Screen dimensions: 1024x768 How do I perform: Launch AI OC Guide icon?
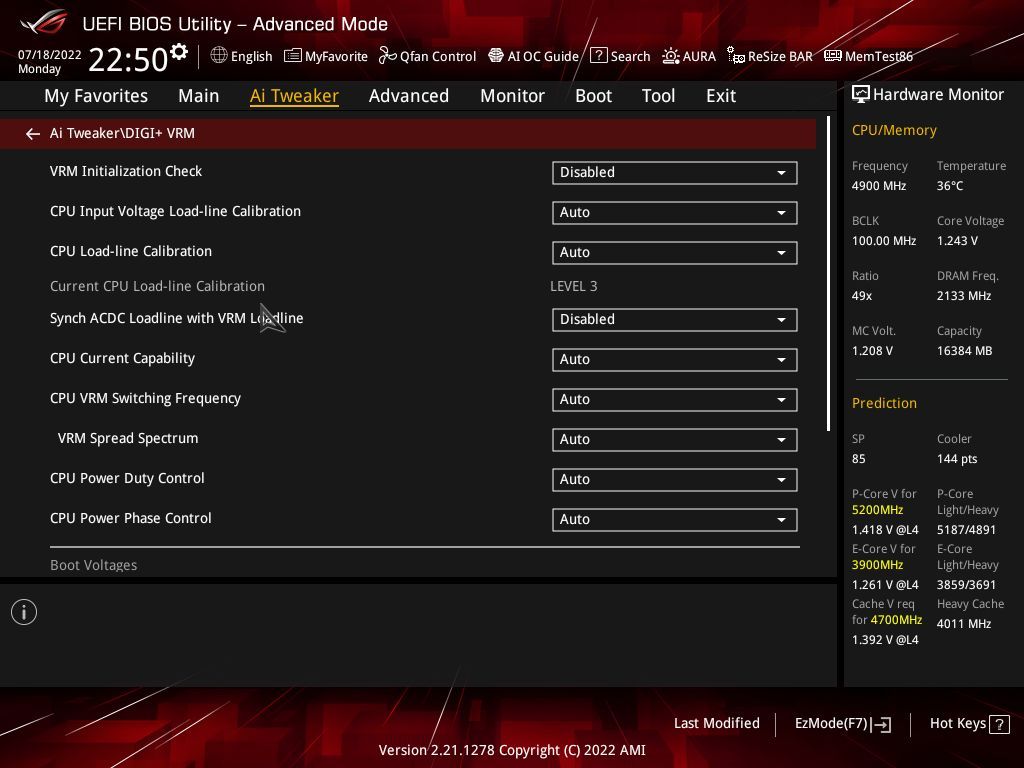coord(496,56)
